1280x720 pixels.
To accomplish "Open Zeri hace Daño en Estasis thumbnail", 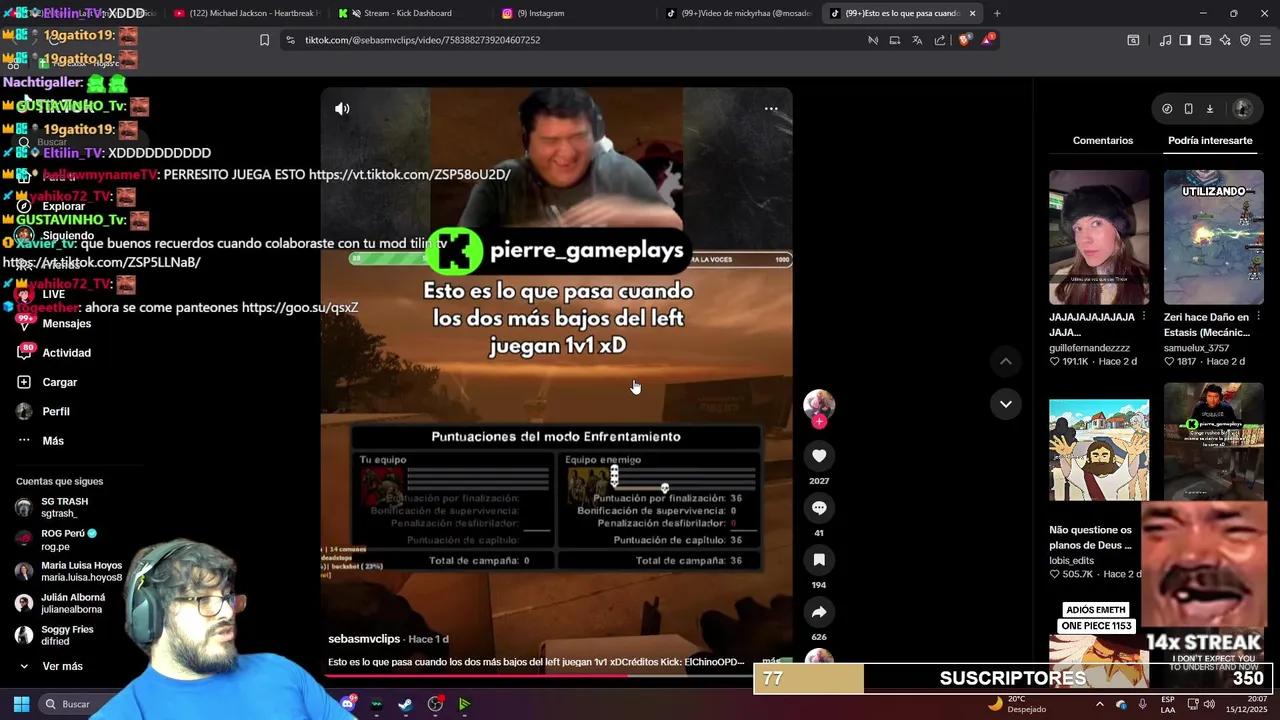I will pos(1213,237).
